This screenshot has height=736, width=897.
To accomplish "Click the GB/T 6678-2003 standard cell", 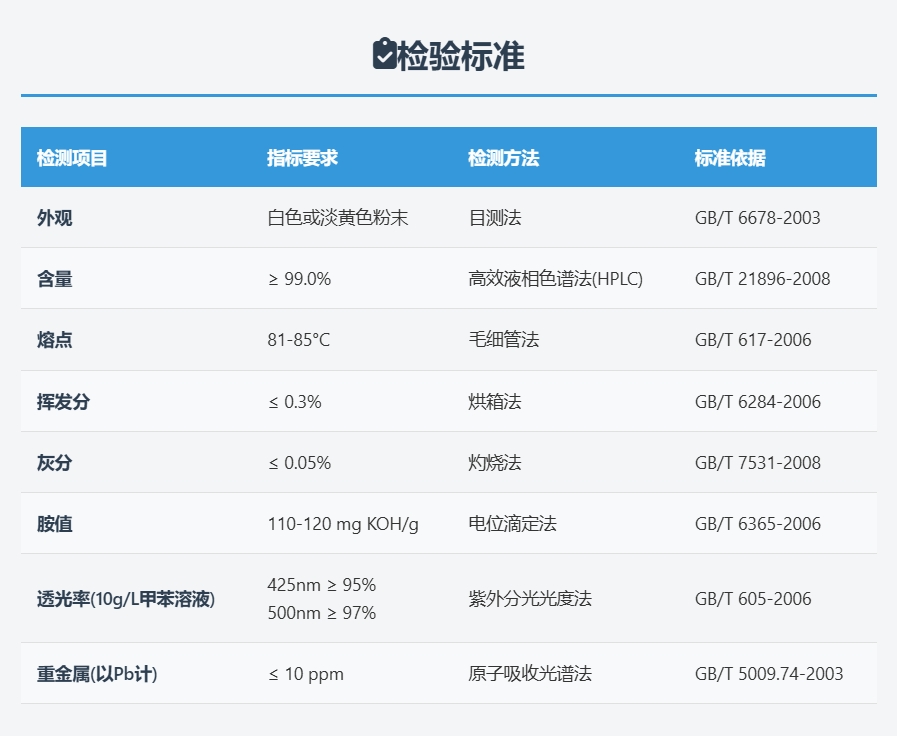I will [x=757, y=218].
